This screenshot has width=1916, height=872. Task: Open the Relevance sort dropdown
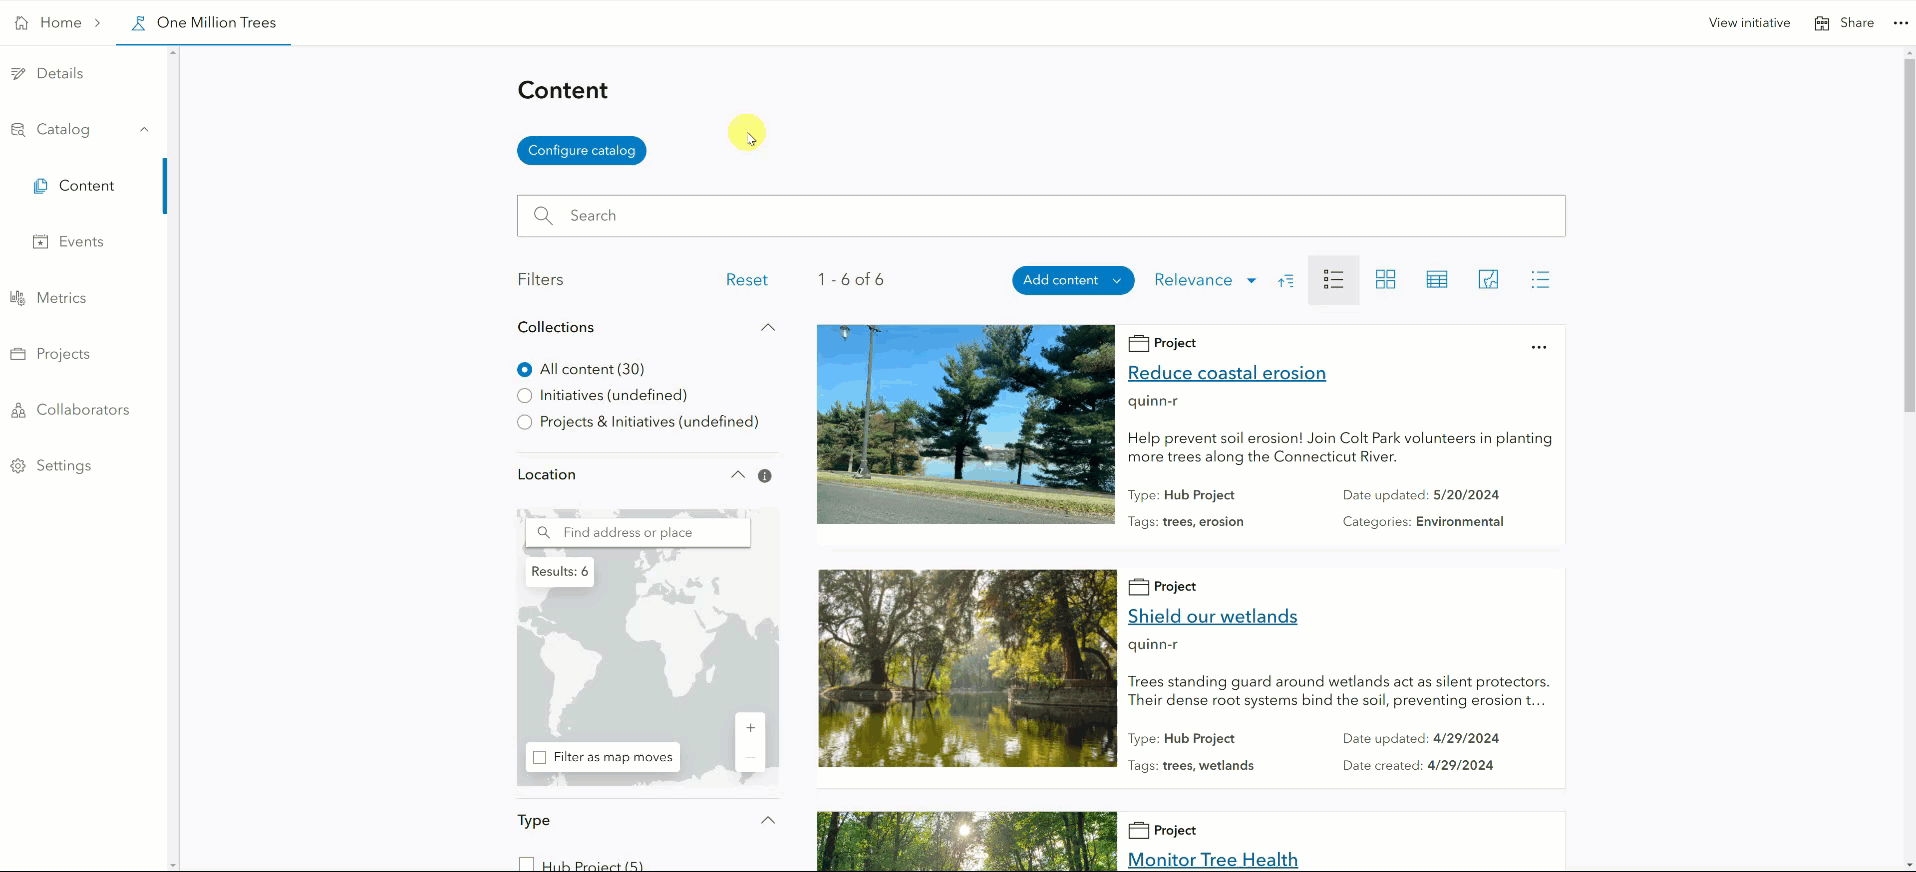click(1205, 280)
